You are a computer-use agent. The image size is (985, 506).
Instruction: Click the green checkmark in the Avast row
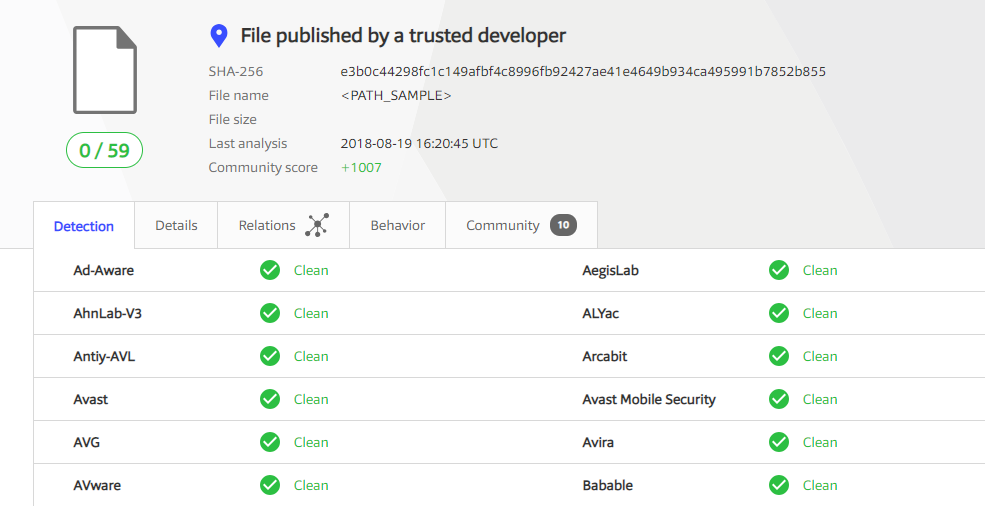pos(270,399)
